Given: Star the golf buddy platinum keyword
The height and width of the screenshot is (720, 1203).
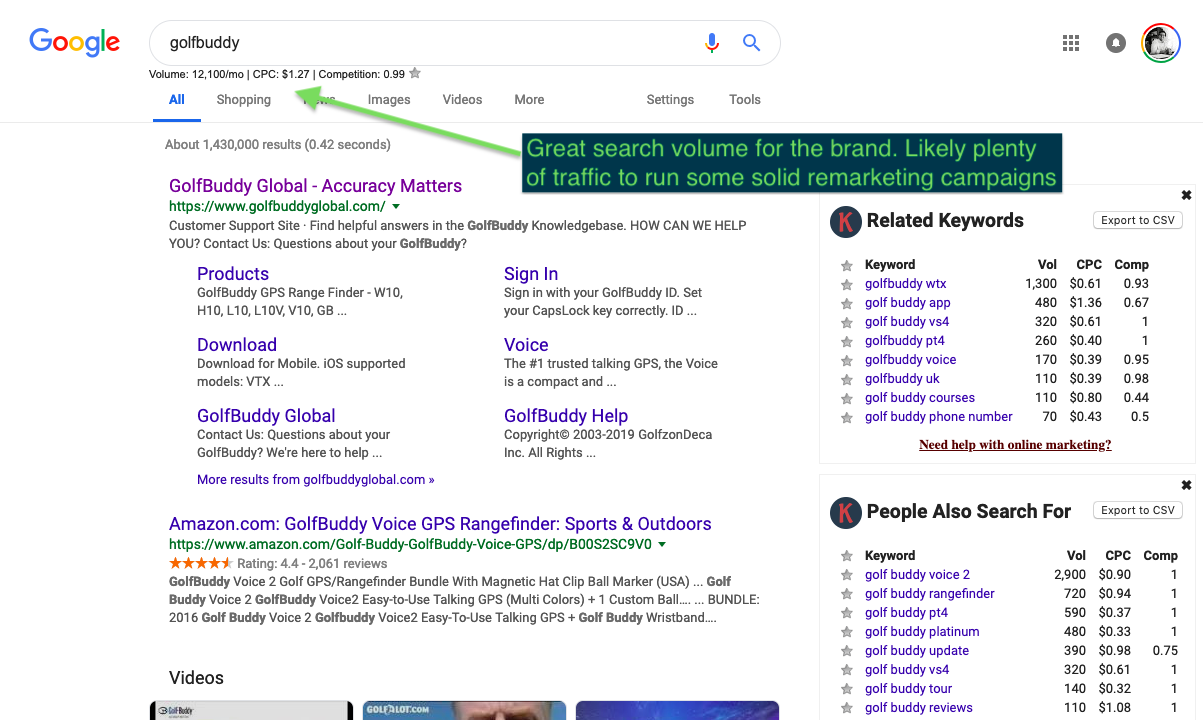Looking at the screenshot, I should coord(847,632).
